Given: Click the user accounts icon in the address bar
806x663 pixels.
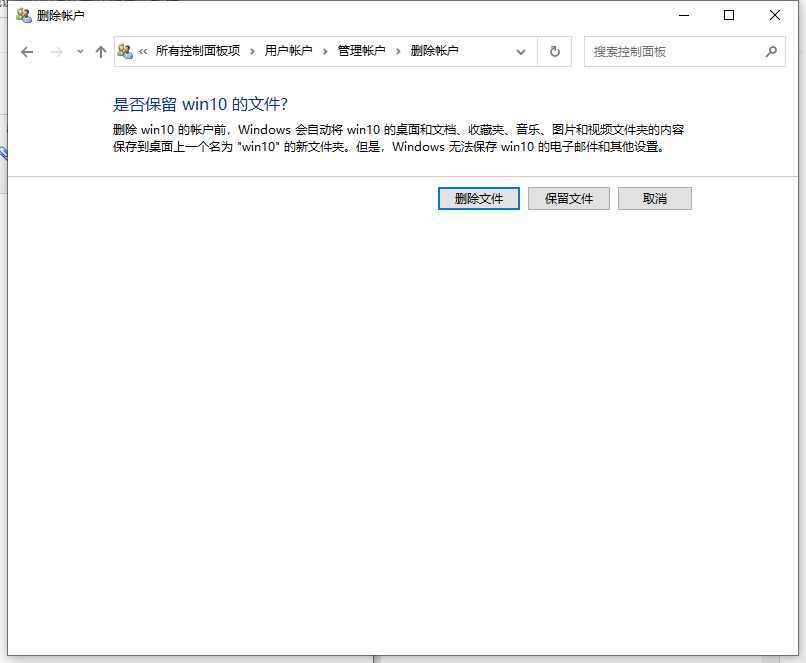Looking at the screenshot, I should pyautogui.click(x=124, y=51).
